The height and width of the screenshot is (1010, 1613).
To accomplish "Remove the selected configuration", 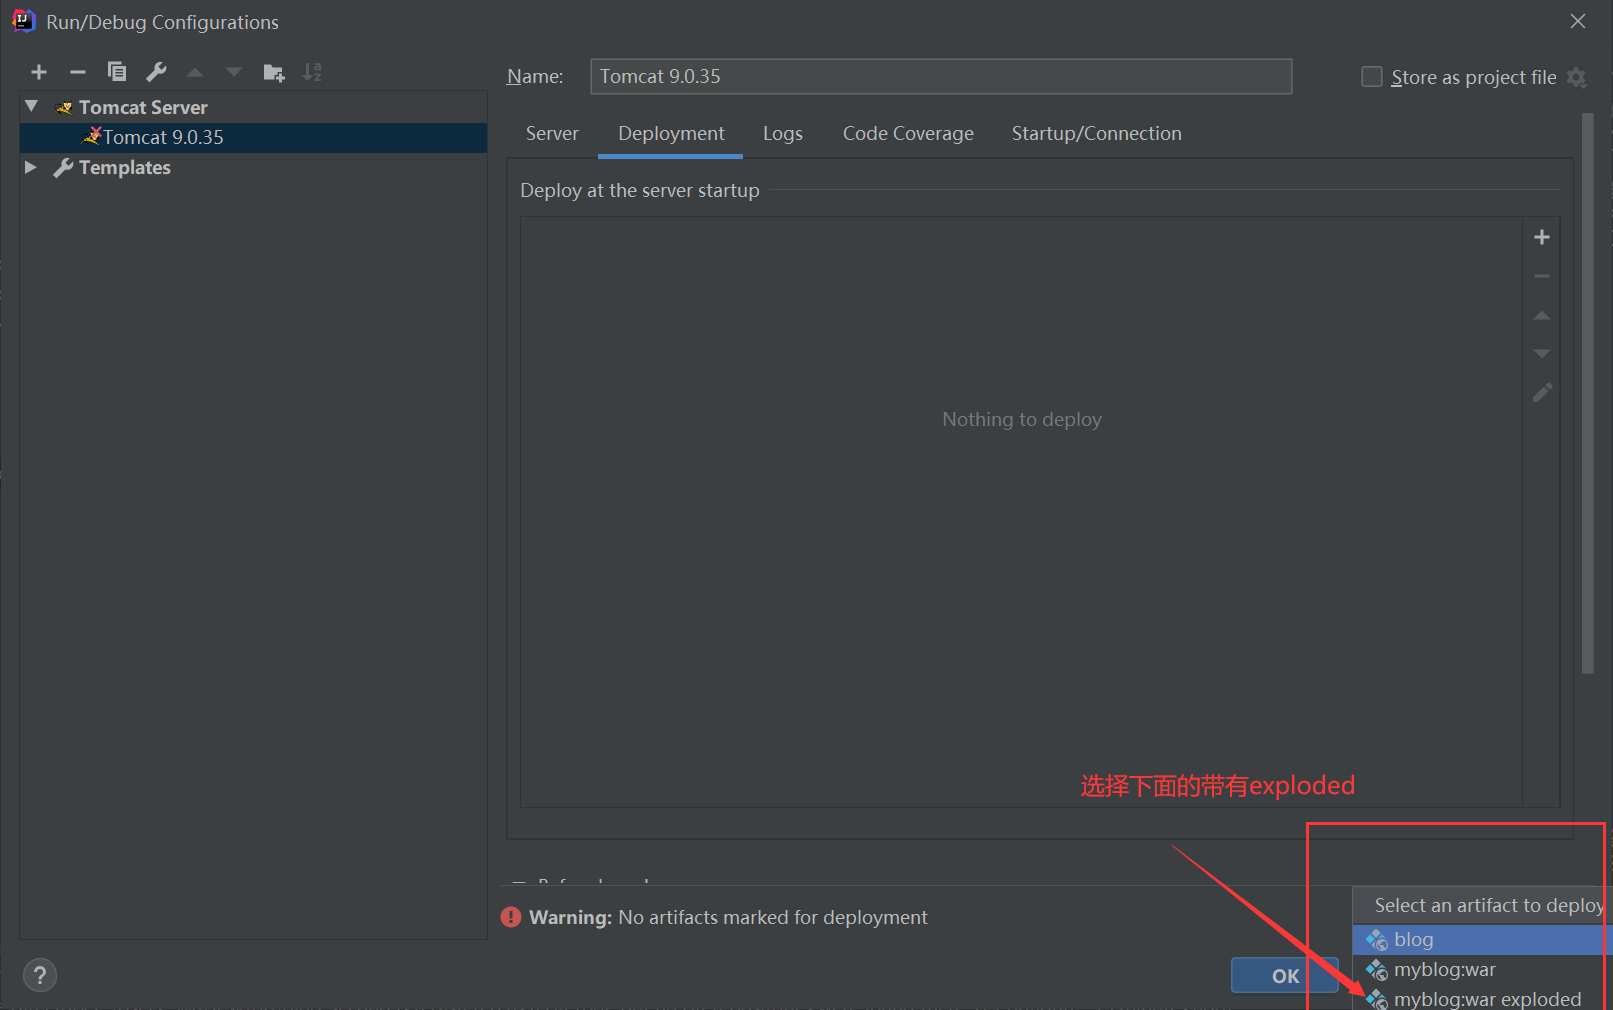I will coord(78,72).
